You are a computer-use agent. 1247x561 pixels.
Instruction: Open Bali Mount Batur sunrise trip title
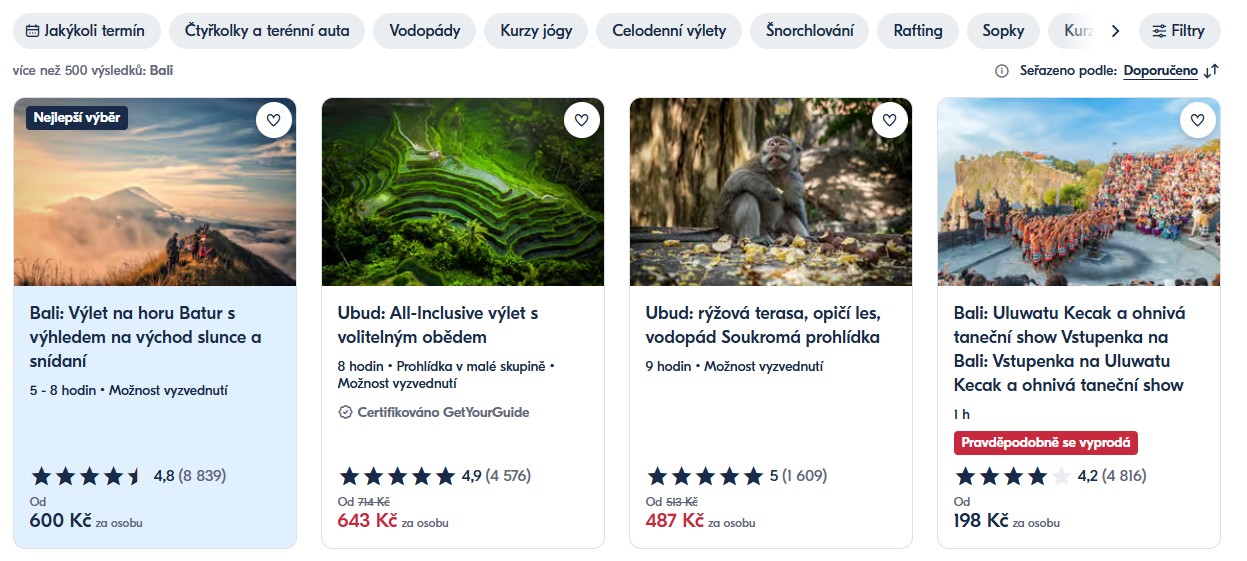146,337
